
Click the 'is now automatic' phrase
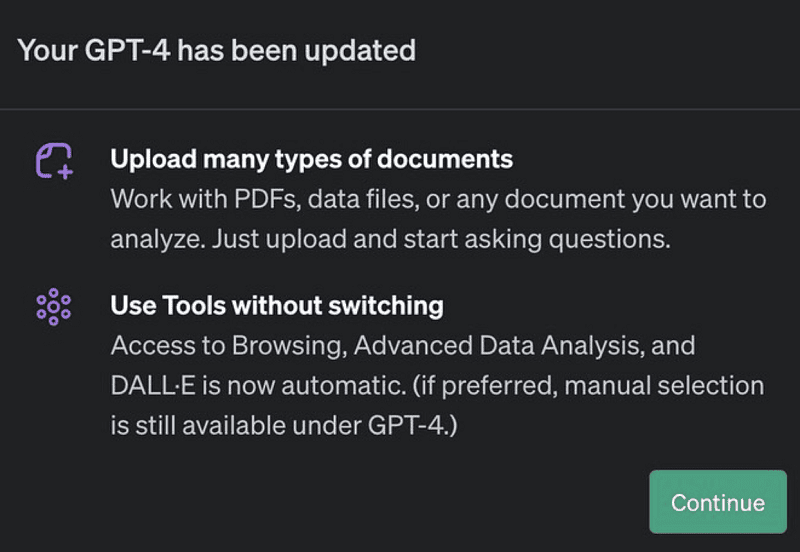click(304, 386)
